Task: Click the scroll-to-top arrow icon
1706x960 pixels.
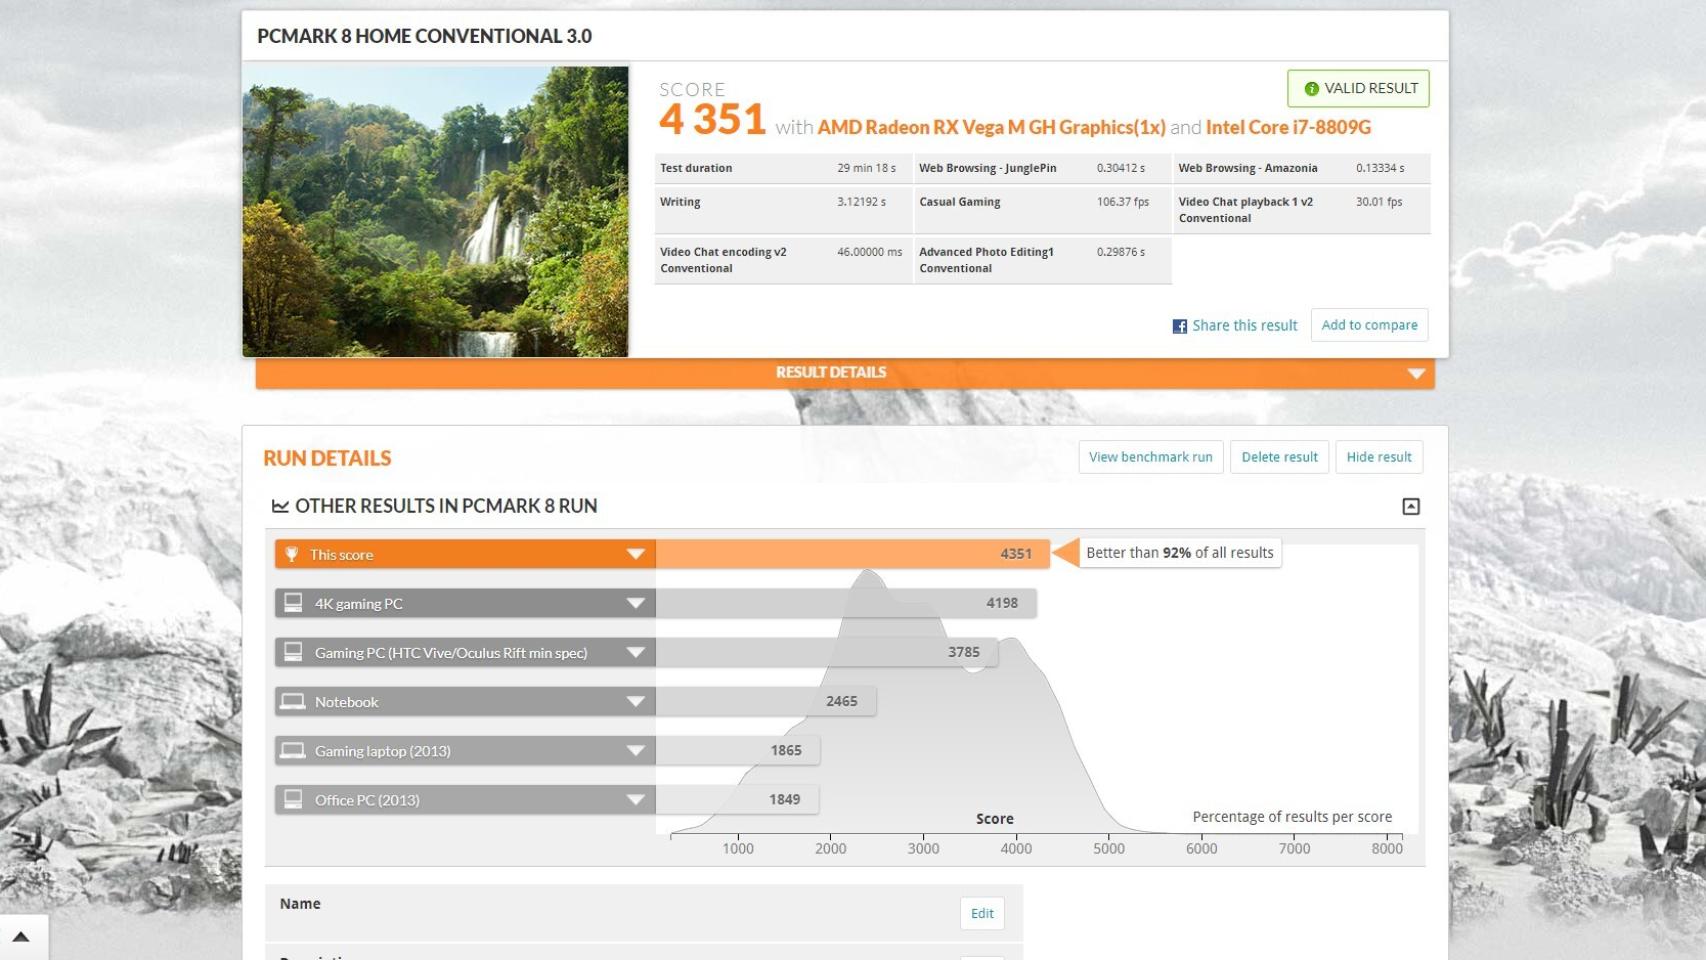Action: click(21, 937)
